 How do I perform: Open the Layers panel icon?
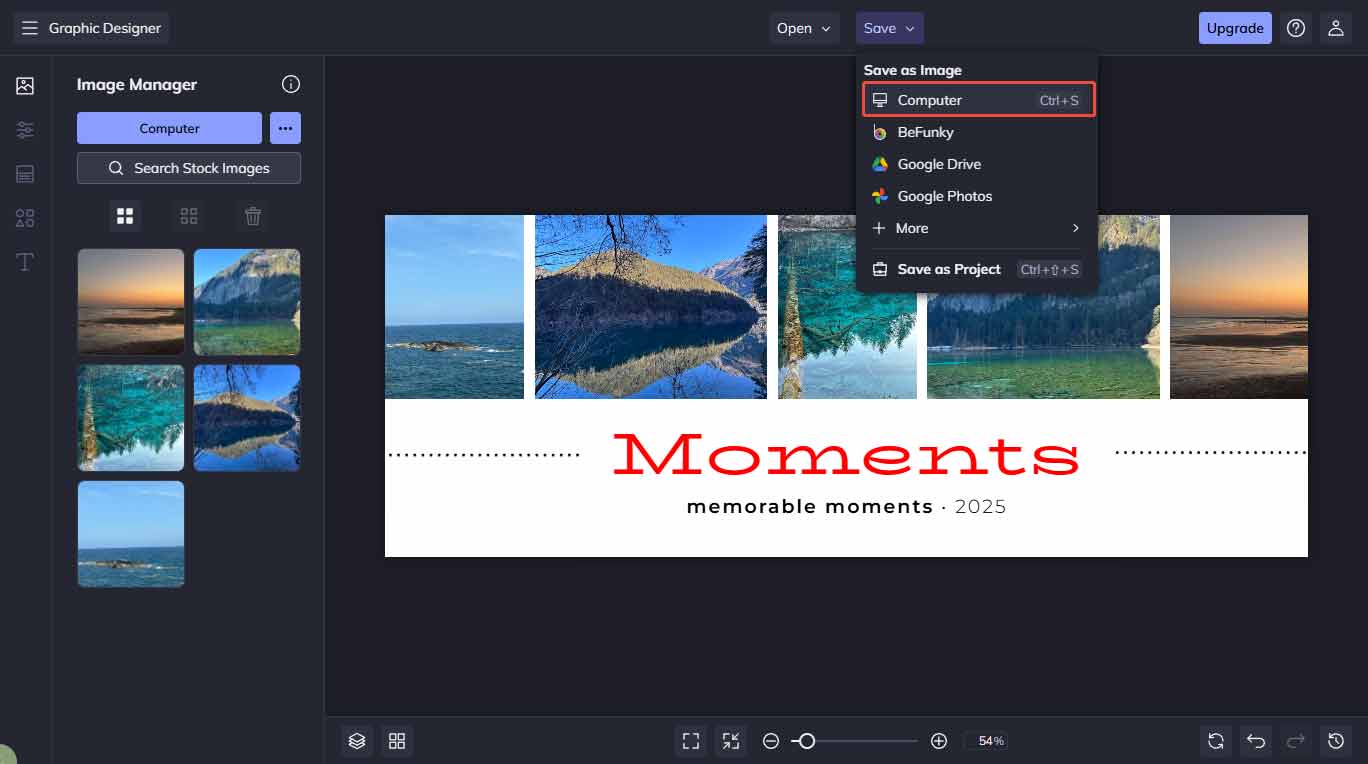[x=357, y=741]
